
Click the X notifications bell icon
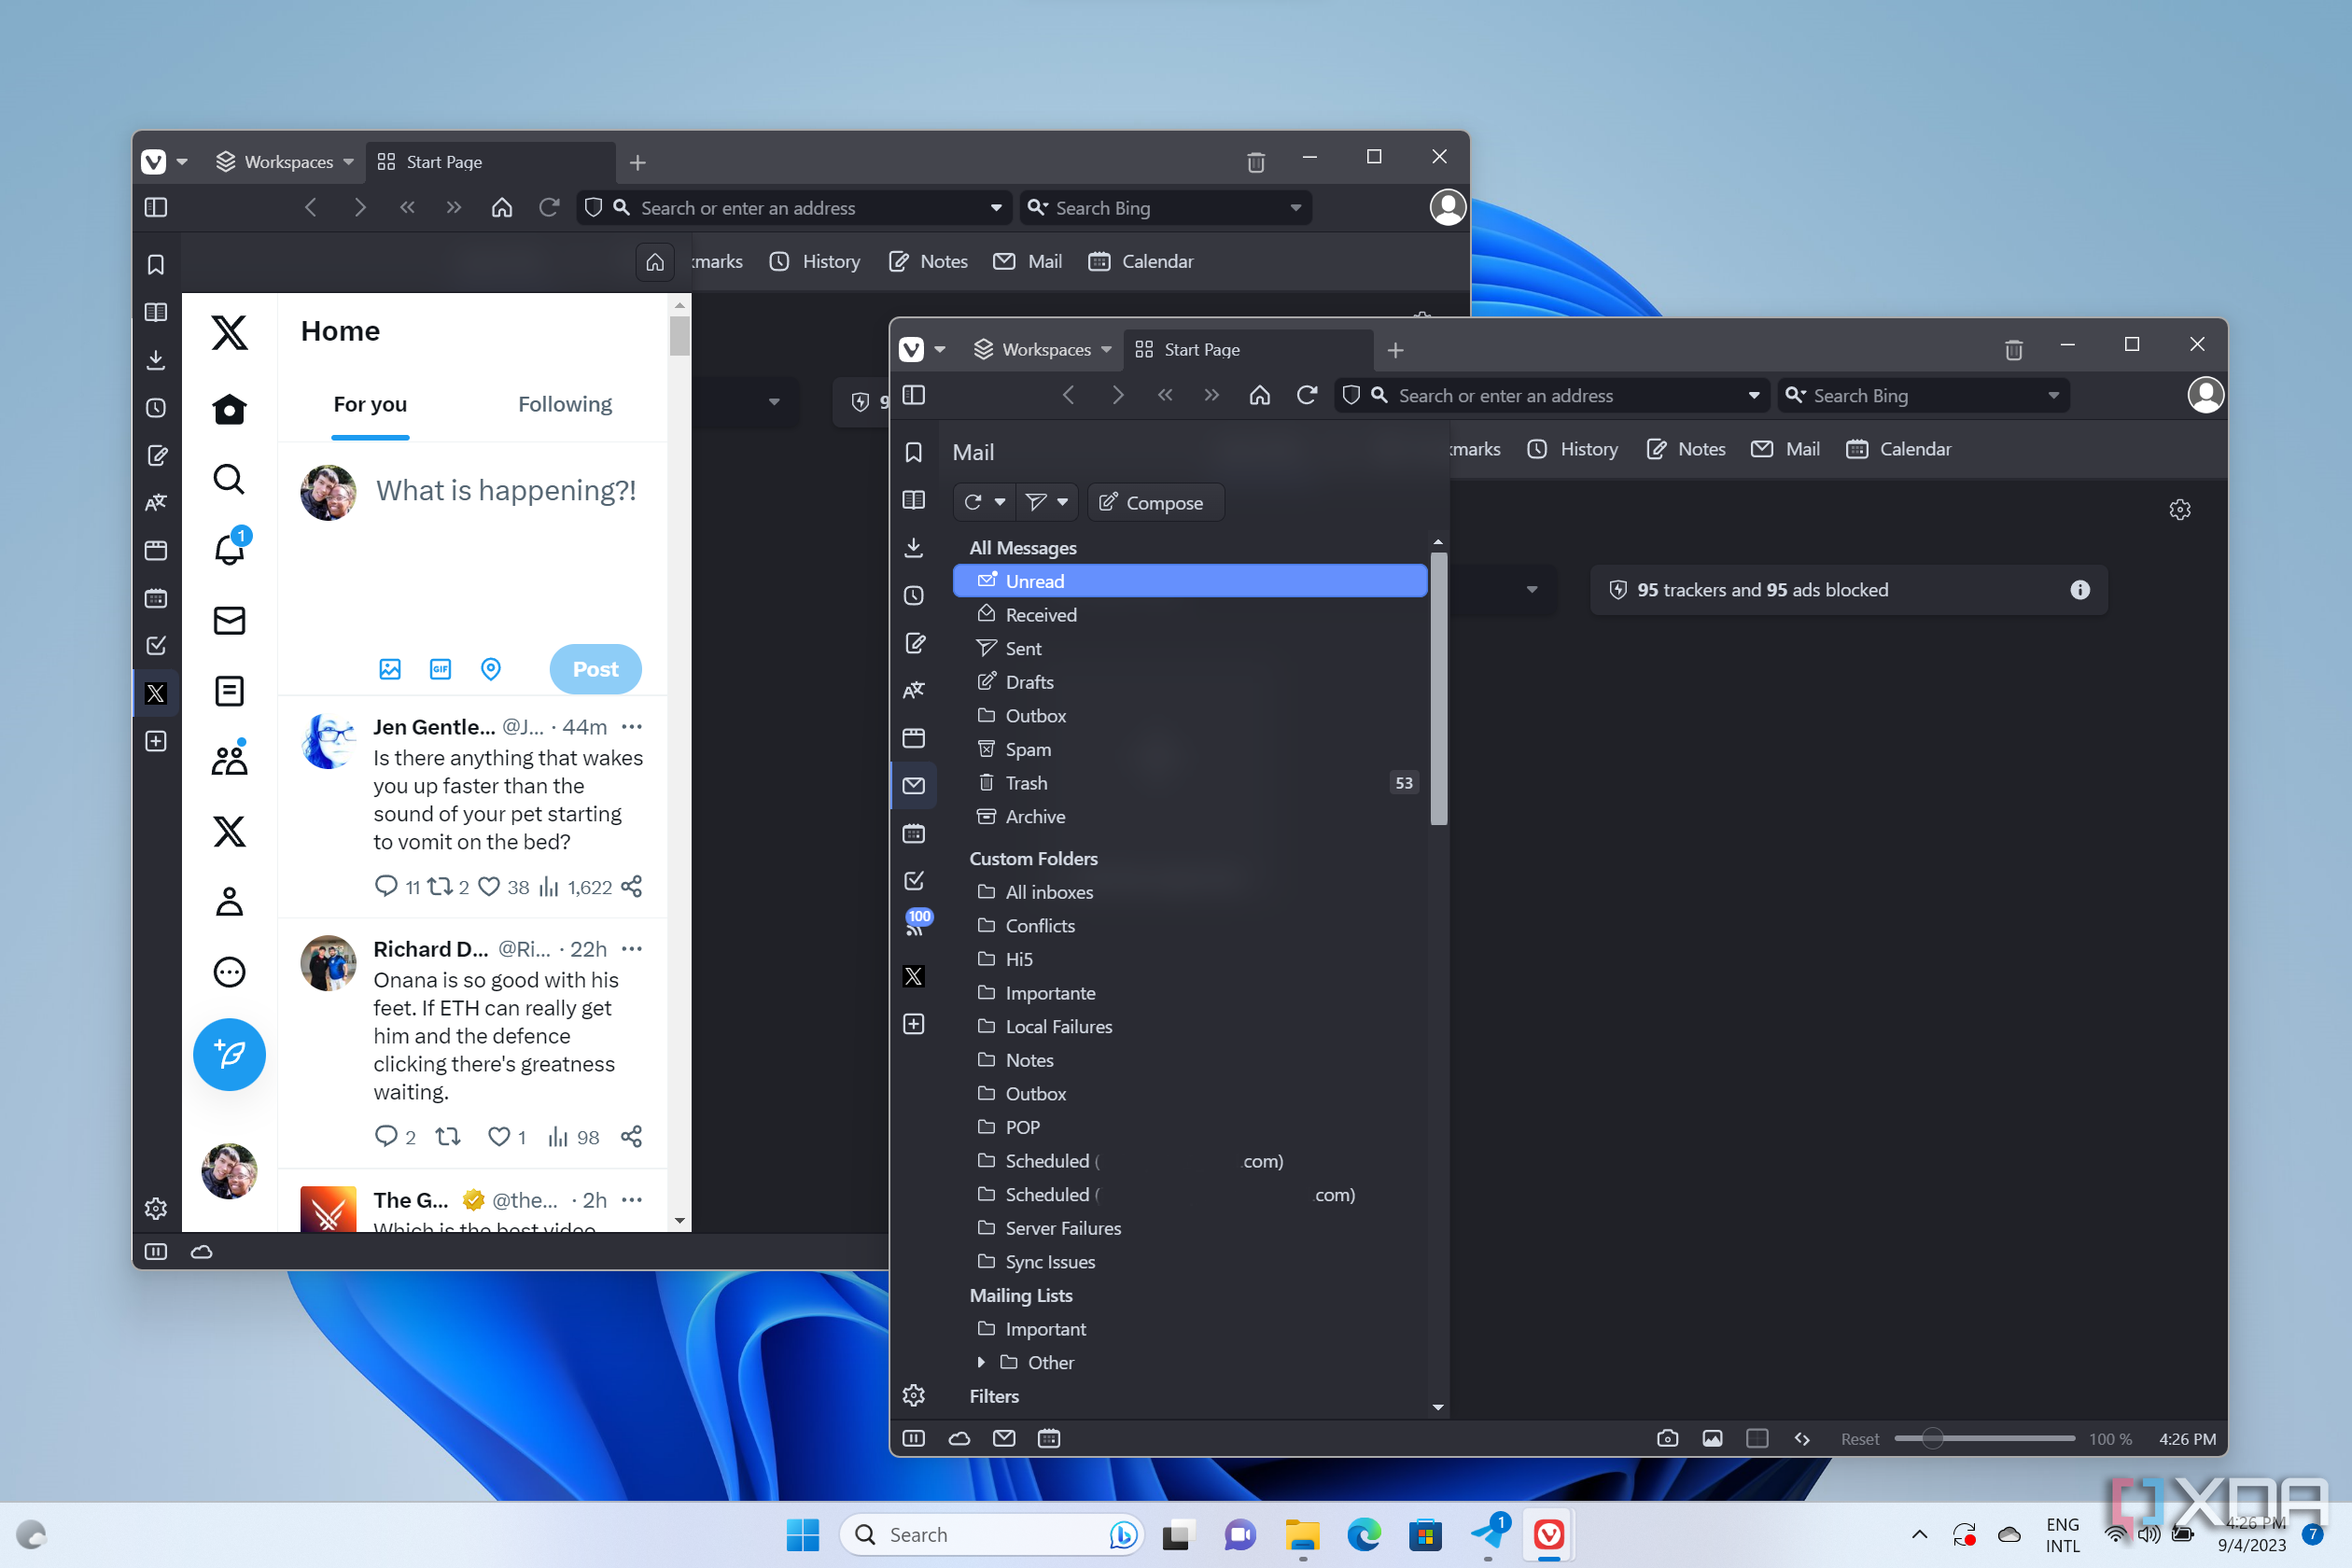pyautogui.click(x=229, y=549)
